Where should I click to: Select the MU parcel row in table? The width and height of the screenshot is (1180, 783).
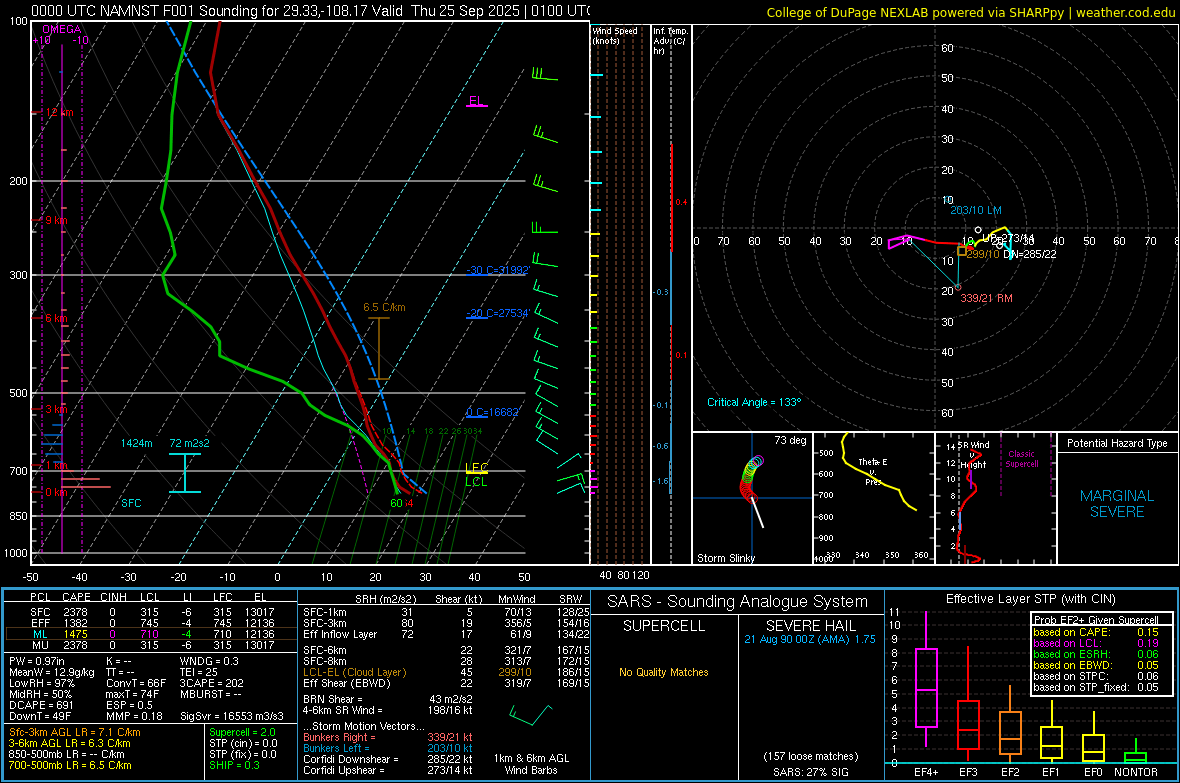[151, 645]
